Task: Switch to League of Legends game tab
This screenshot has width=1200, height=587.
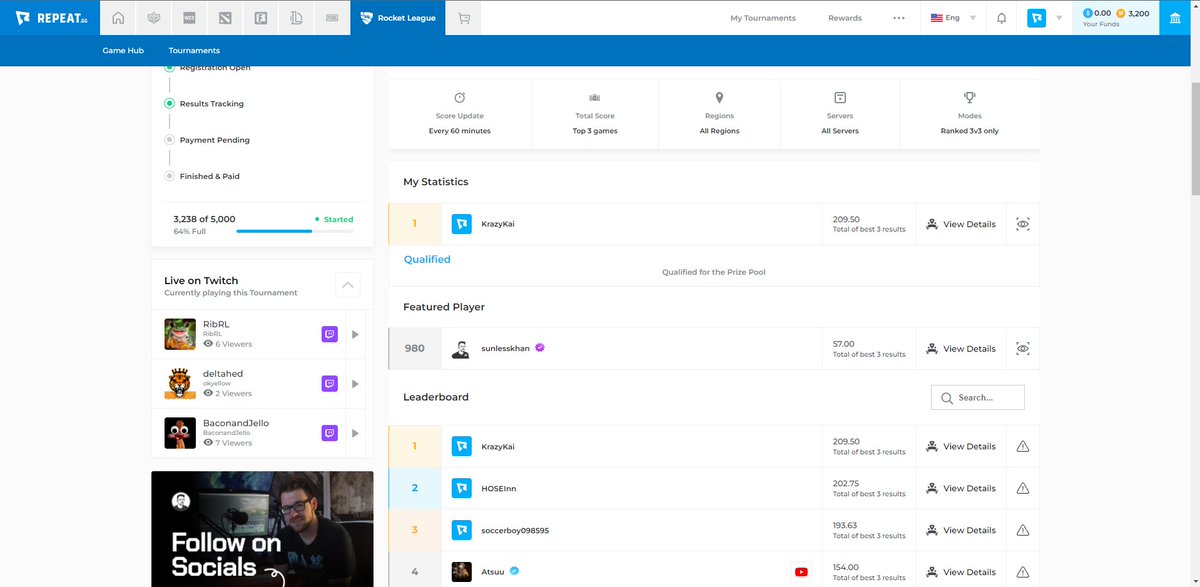Action: point(295,18)
